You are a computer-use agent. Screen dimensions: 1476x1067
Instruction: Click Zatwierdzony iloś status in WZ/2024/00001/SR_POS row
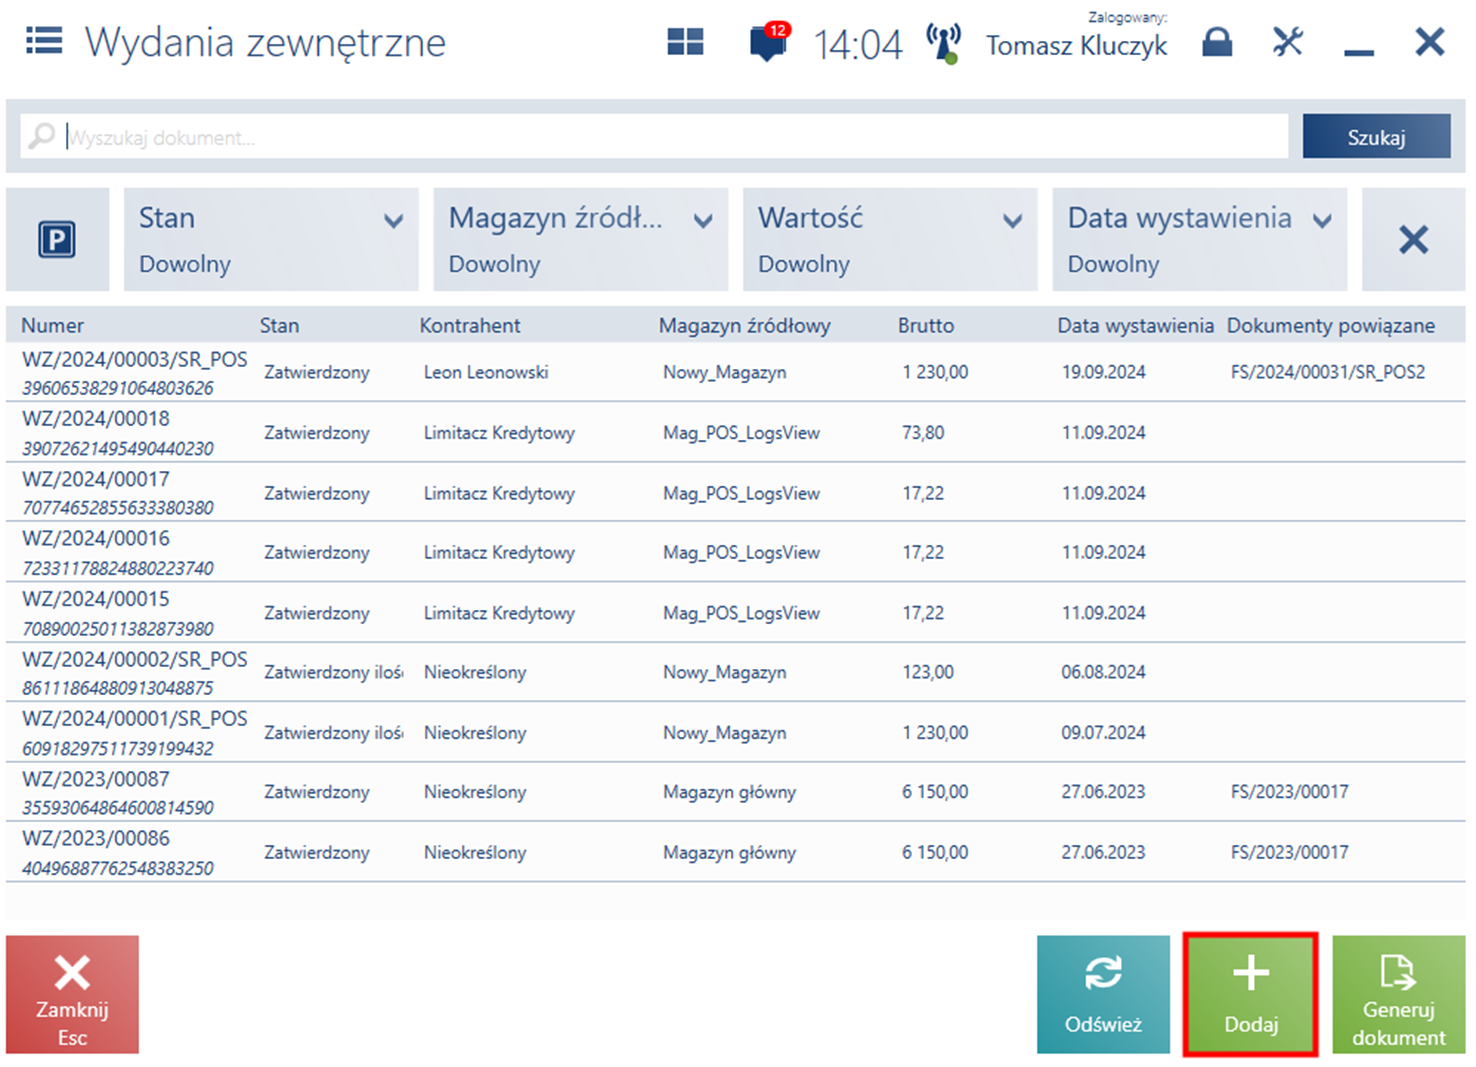[333, 733]
